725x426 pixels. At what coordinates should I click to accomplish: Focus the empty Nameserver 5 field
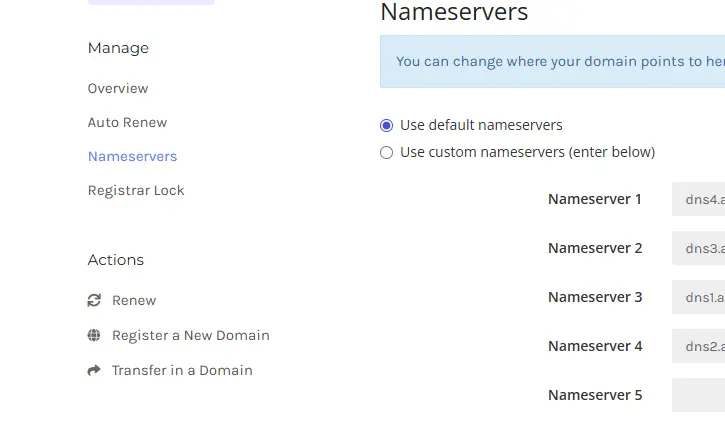tap(698, 395)
